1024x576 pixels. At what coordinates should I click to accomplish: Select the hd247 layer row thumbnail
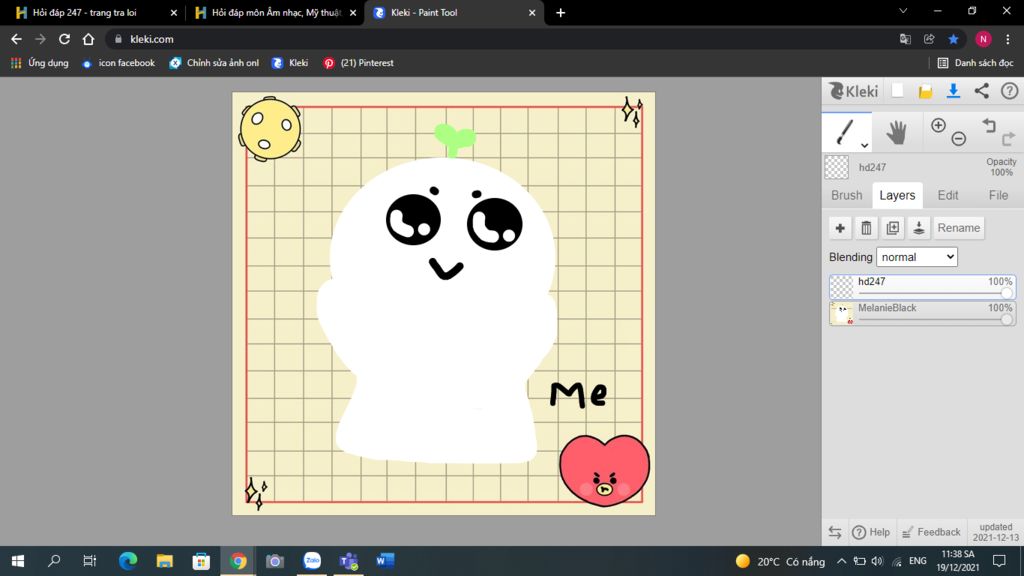[x=842, y=287]
